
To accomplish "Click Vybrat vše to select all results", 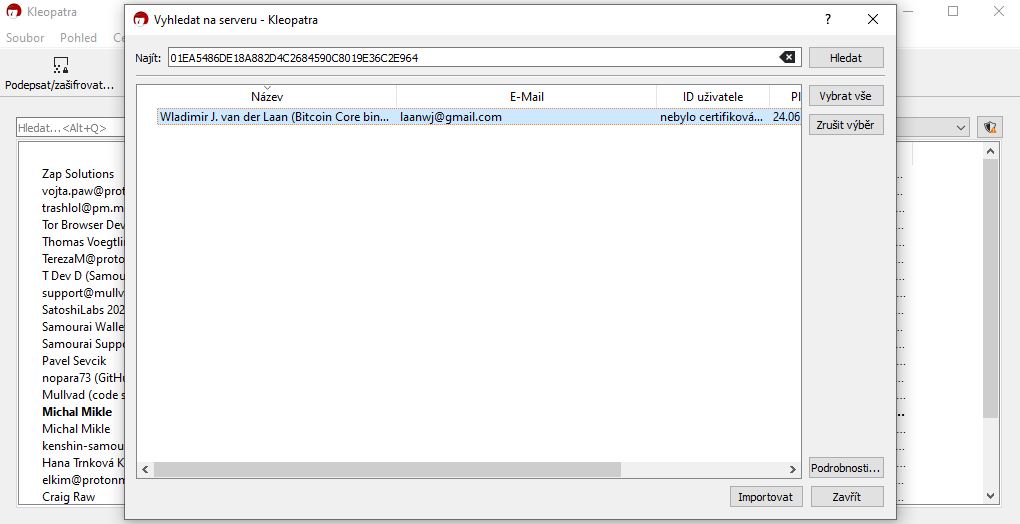I will (845, 96).
